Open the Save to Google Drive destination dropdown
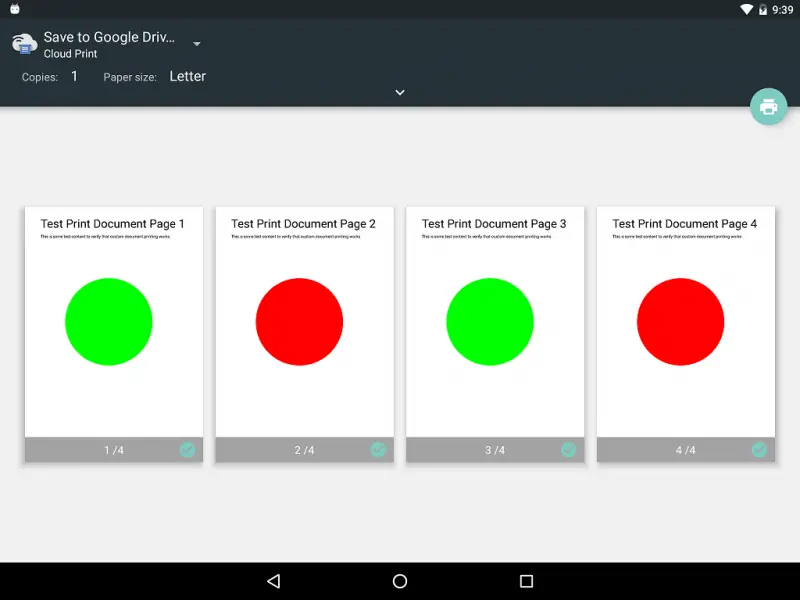800x600 pixels. coord(197,43)
